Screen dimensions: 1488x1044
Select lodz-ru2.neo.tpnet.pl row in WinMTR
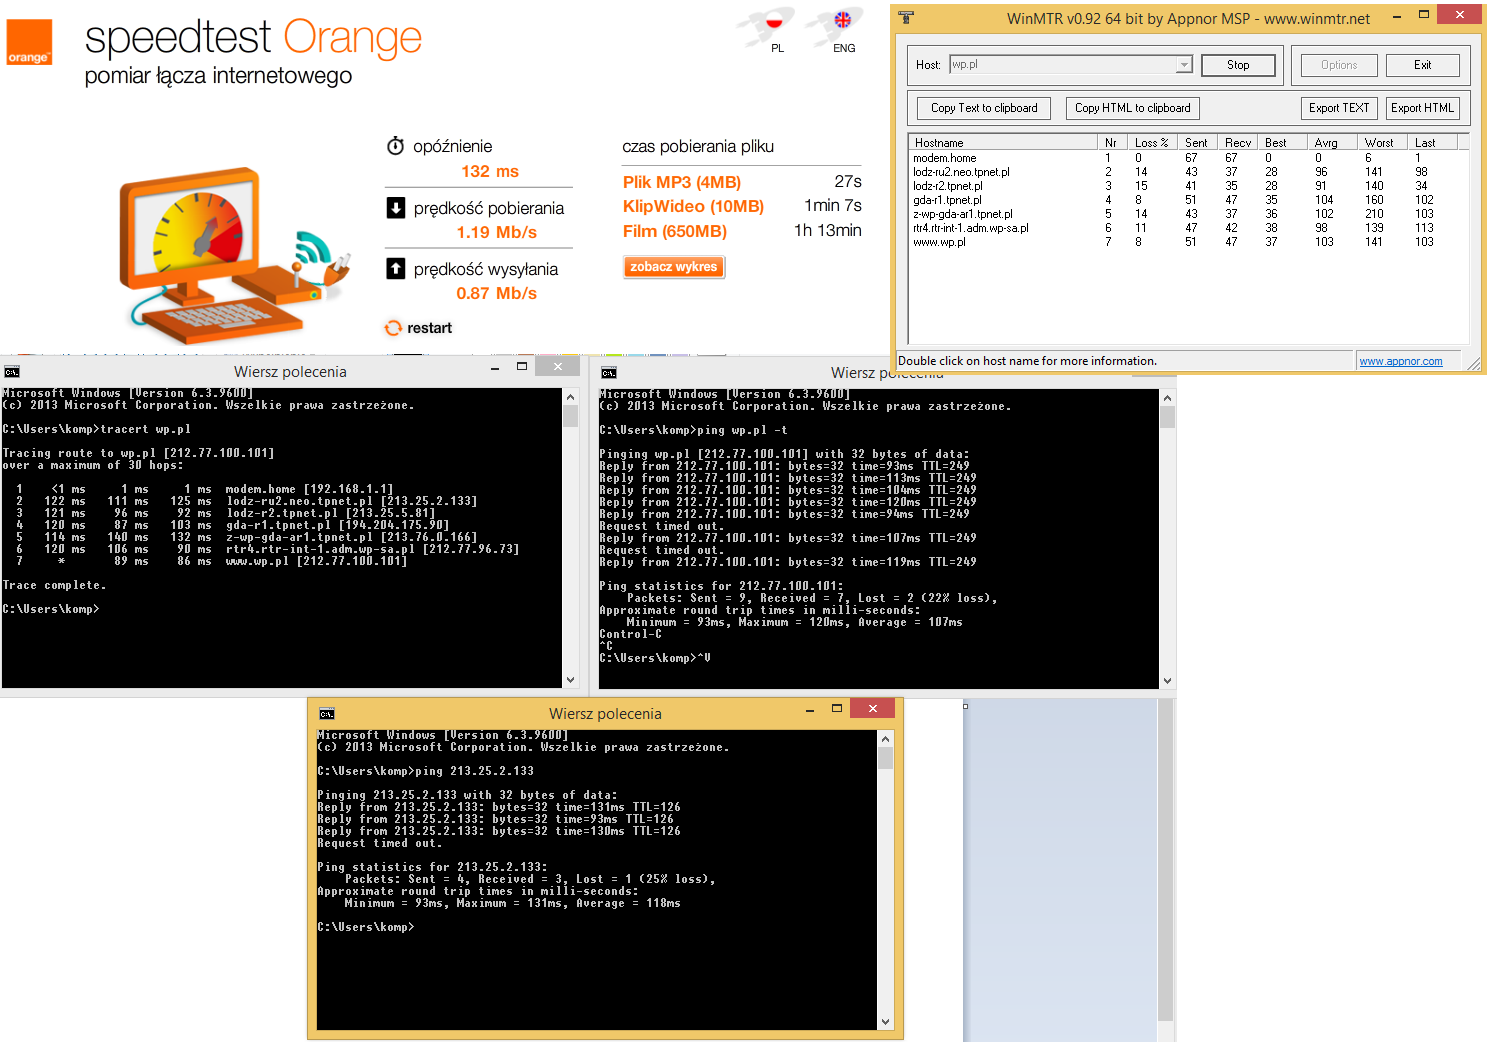[x=1188, y=172]
